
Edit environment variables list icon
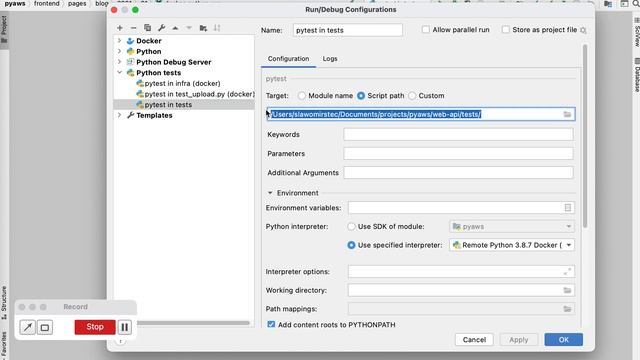pos(567,208)
